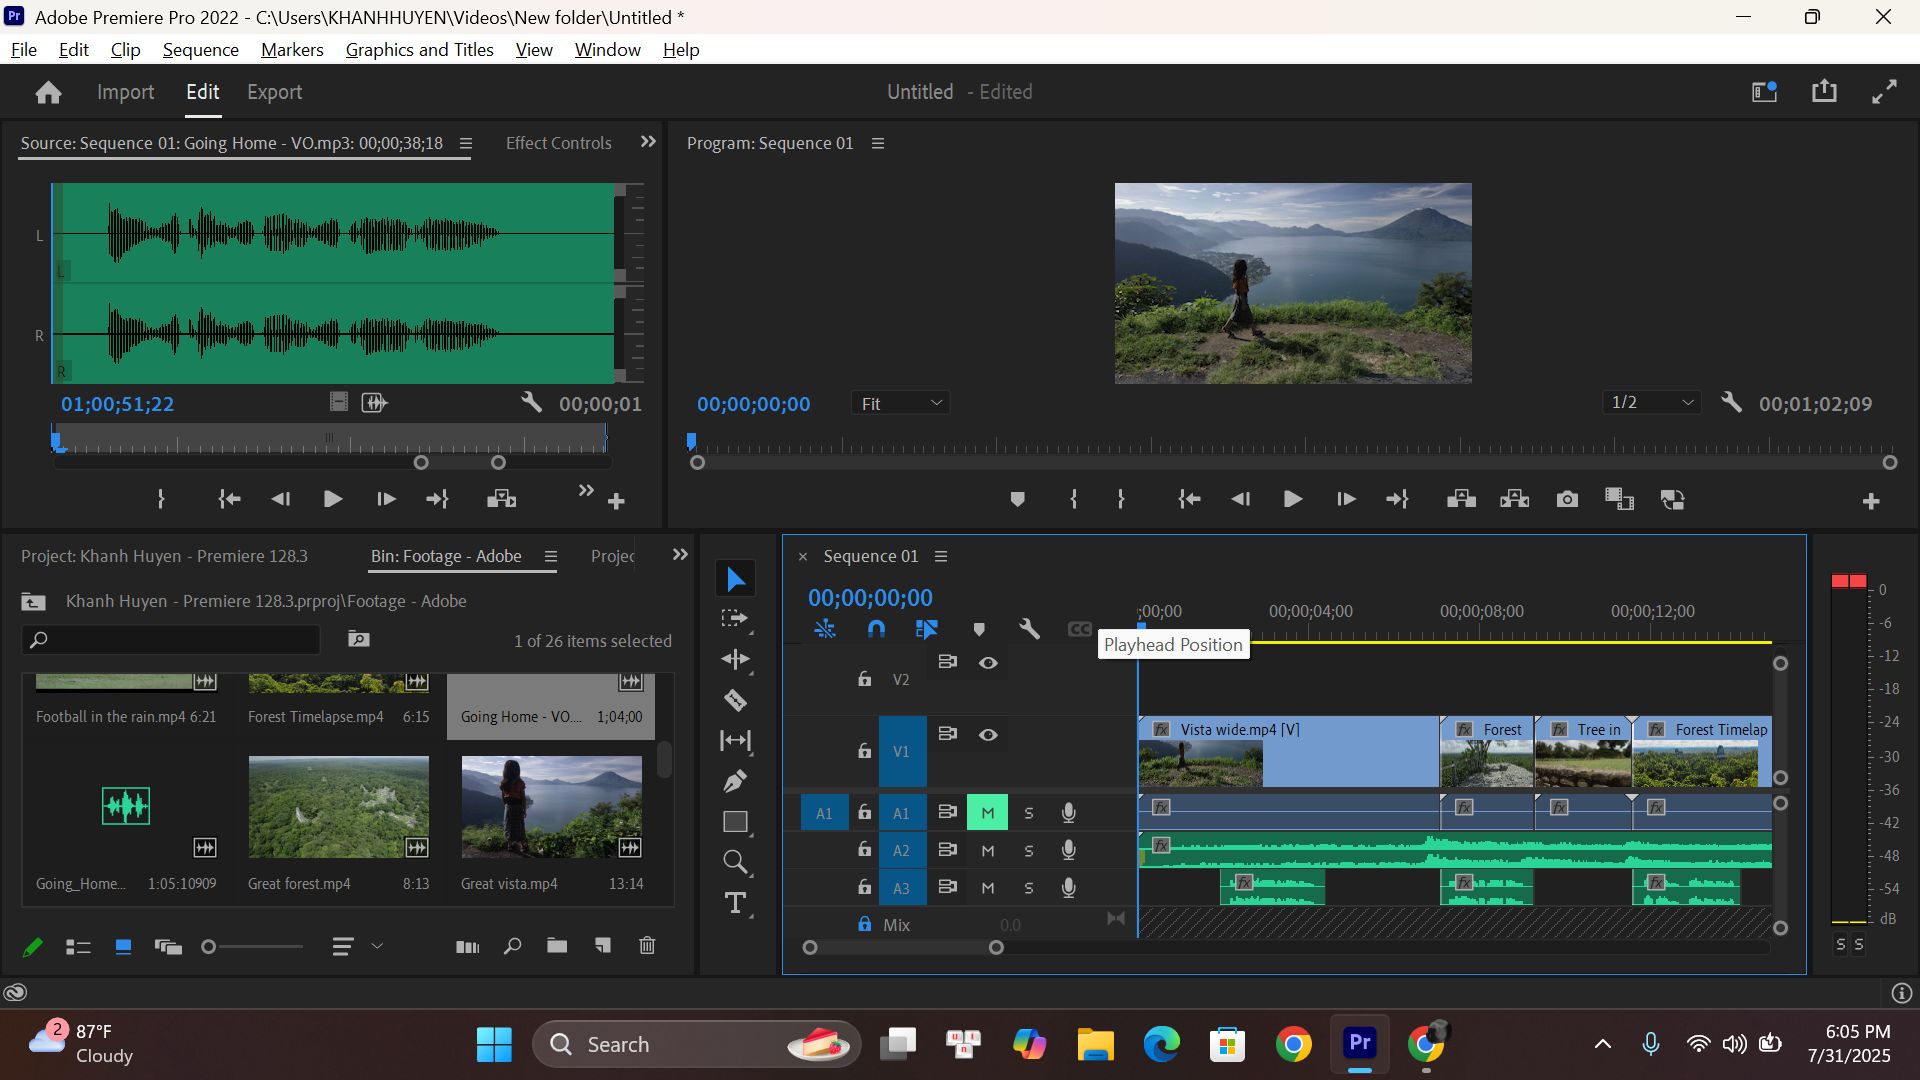1920x1080 pixels.
Task: Select the Great forest.mp4 thumbnail
Action: 339,807
